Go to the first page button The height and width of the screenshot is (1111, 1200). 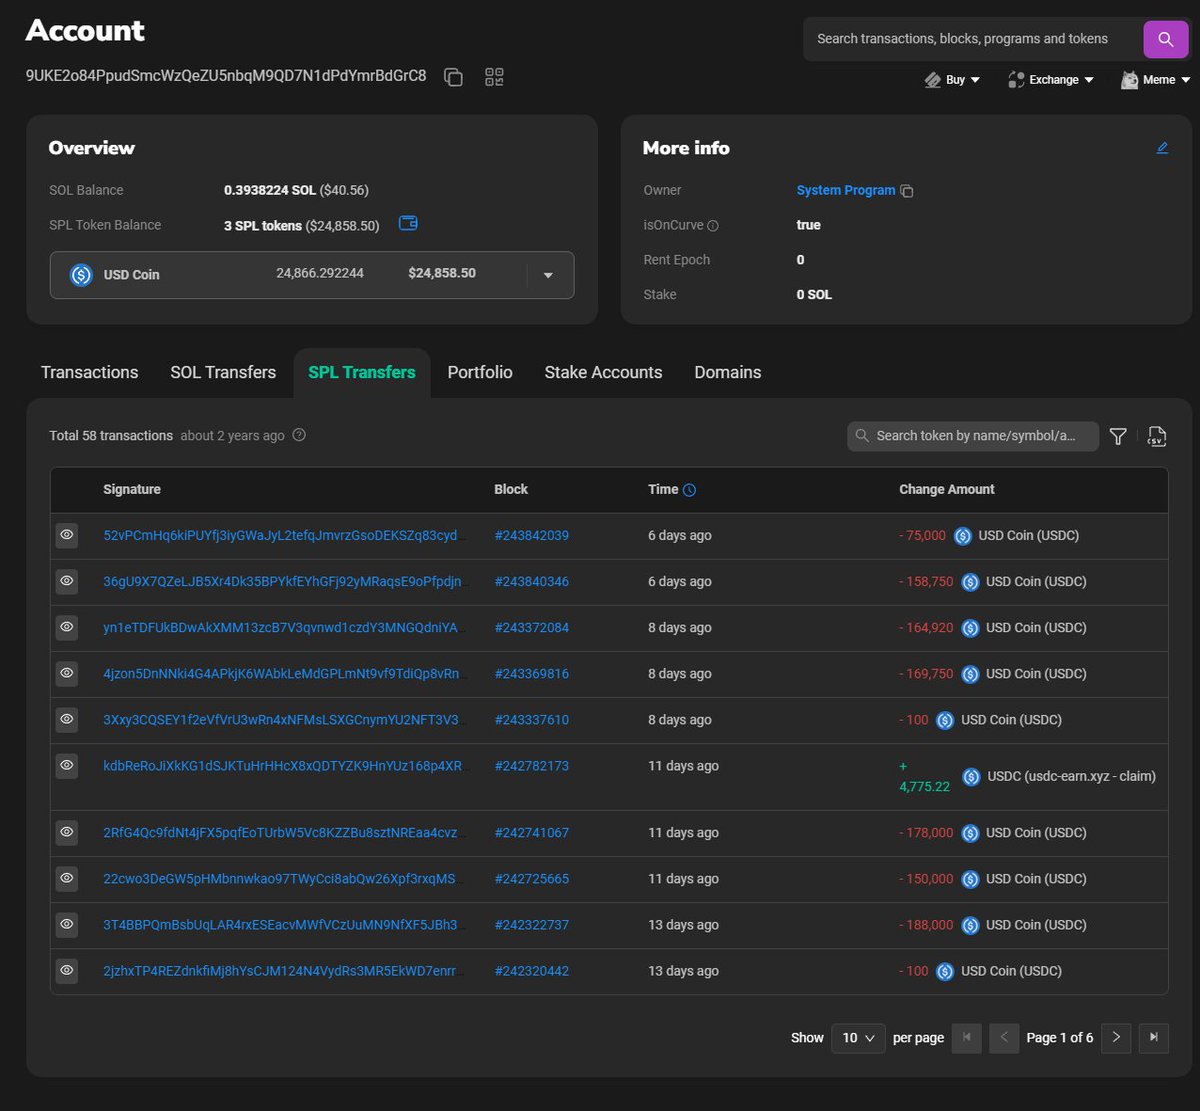coord(967,1038)
